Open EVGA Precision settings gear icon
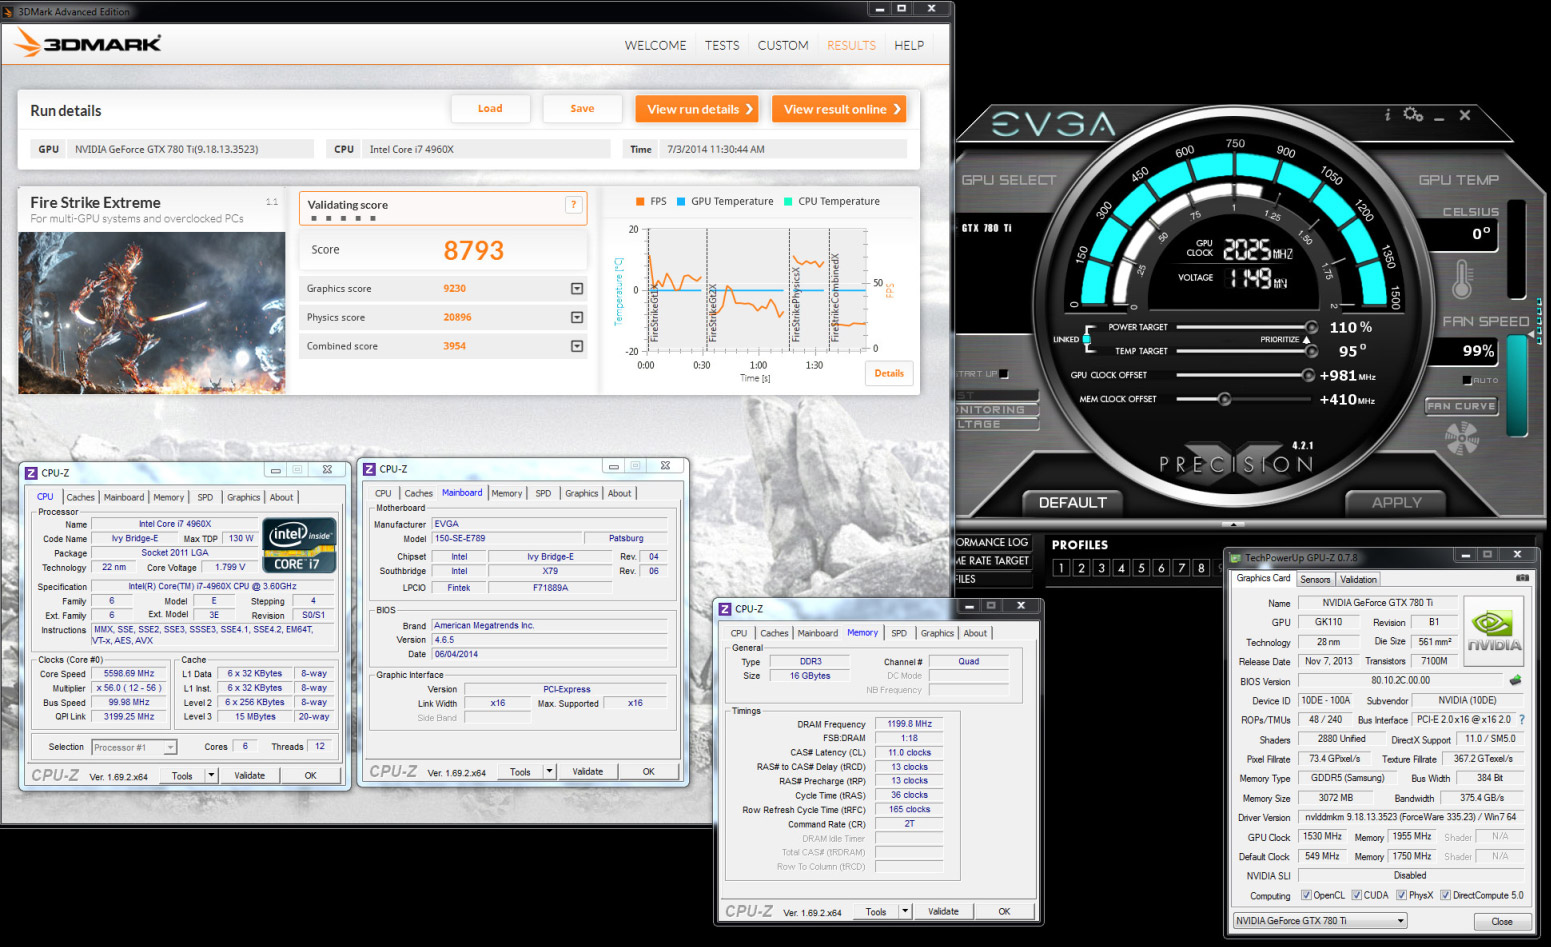The height and width of the screenshot is (947, 1551). click(1413, 115)
